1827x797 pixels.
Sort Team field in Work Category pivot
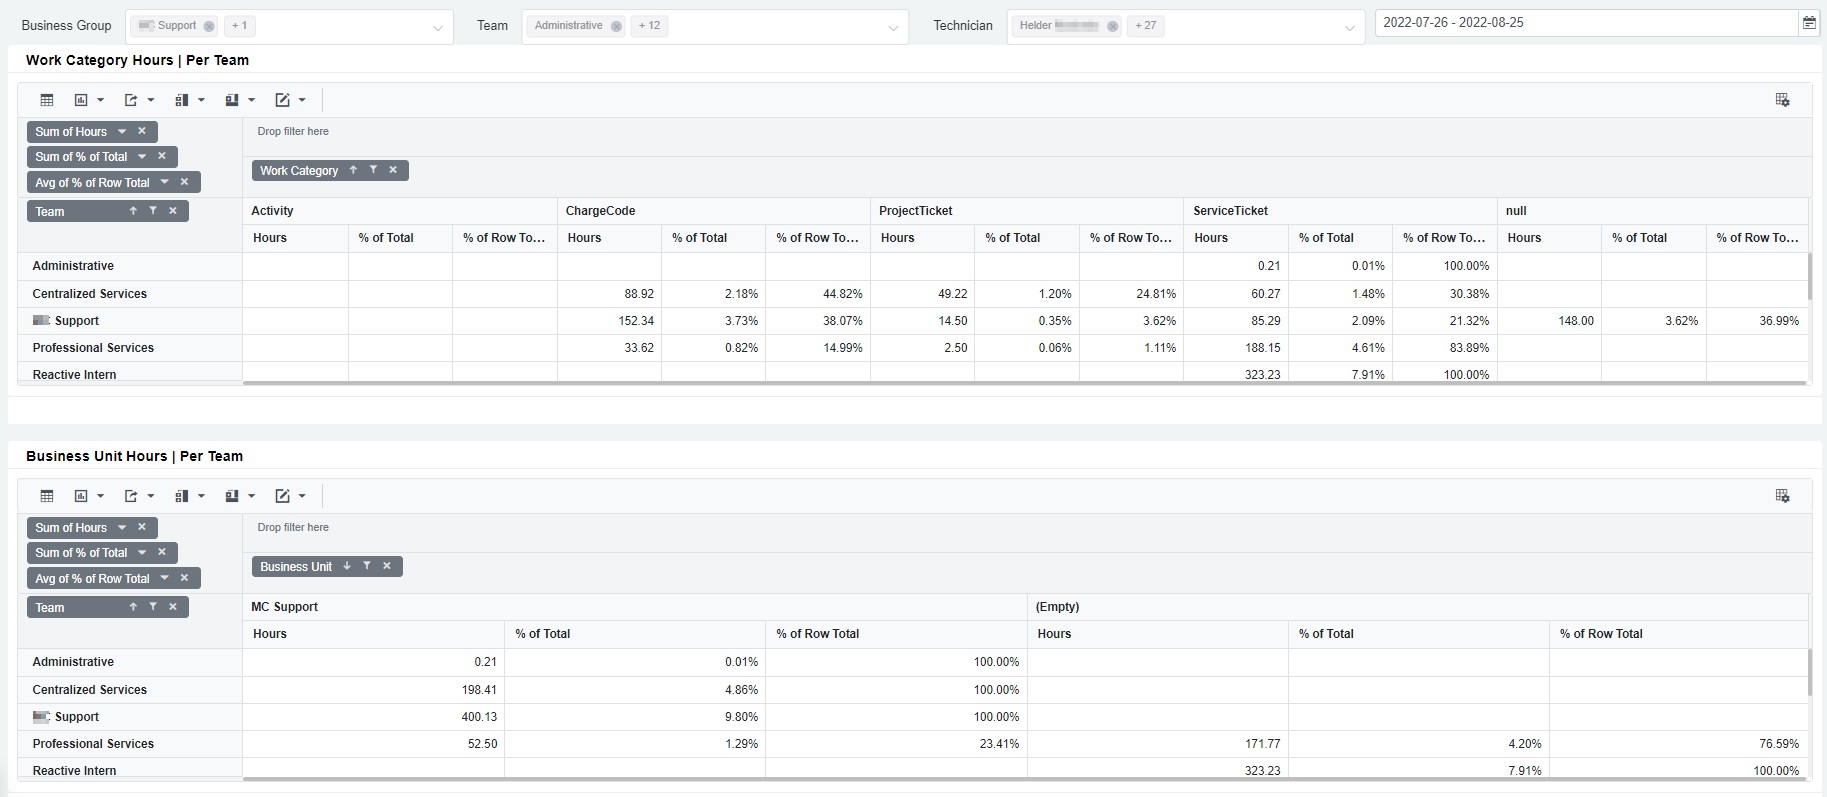pos(133,211)
